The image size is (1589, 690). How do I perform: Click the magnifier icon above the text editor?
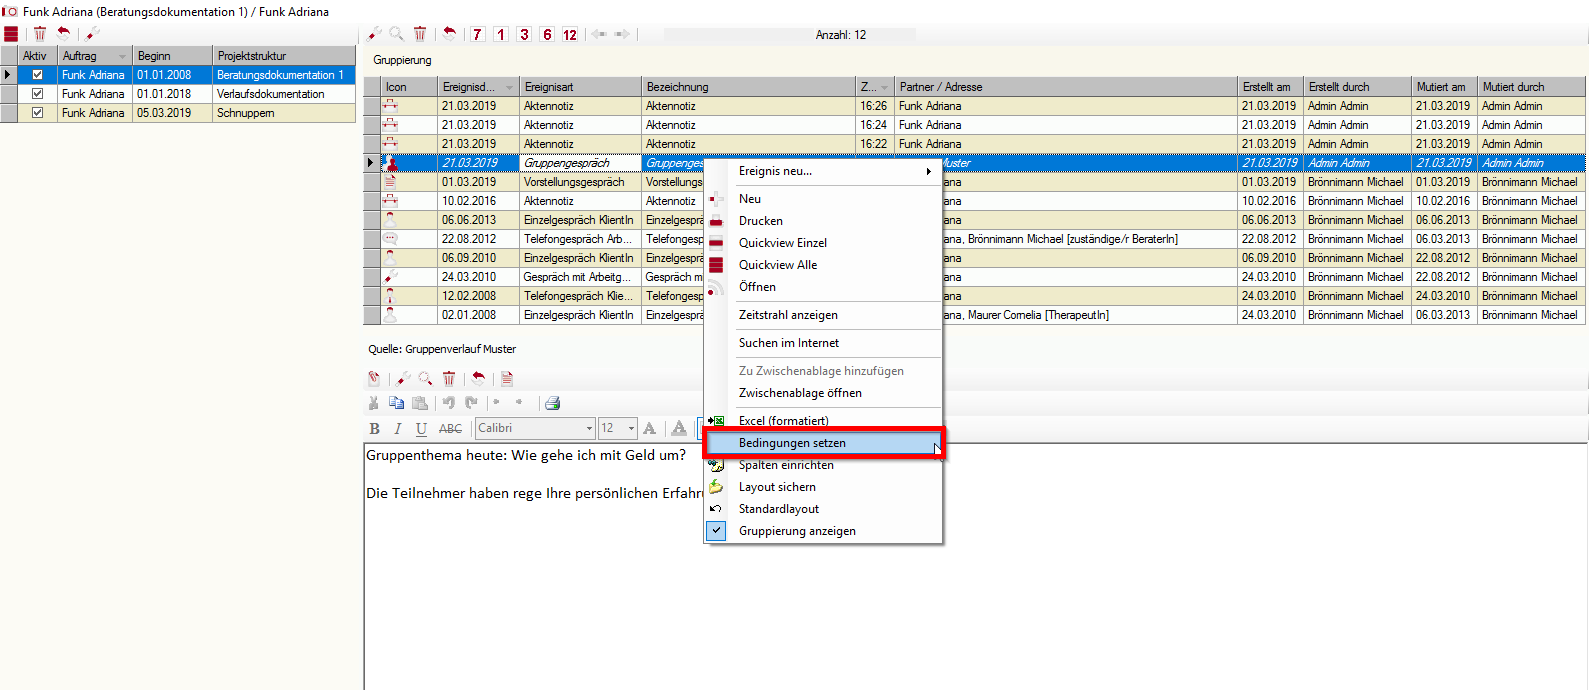(x=426, y=378)
